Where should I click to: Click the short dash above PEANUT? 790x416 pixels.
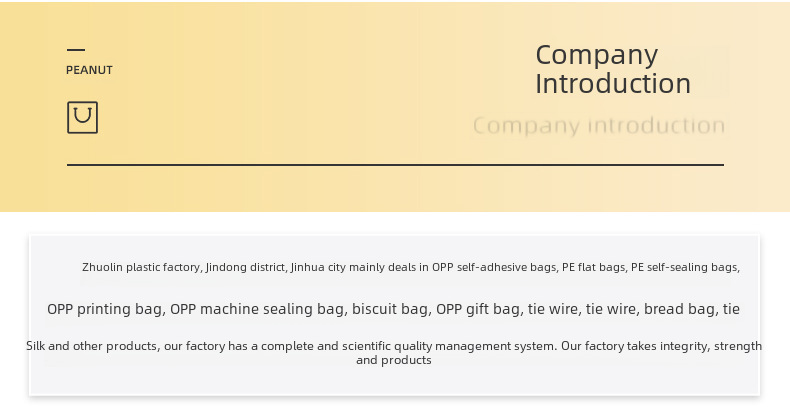[76, 49]
